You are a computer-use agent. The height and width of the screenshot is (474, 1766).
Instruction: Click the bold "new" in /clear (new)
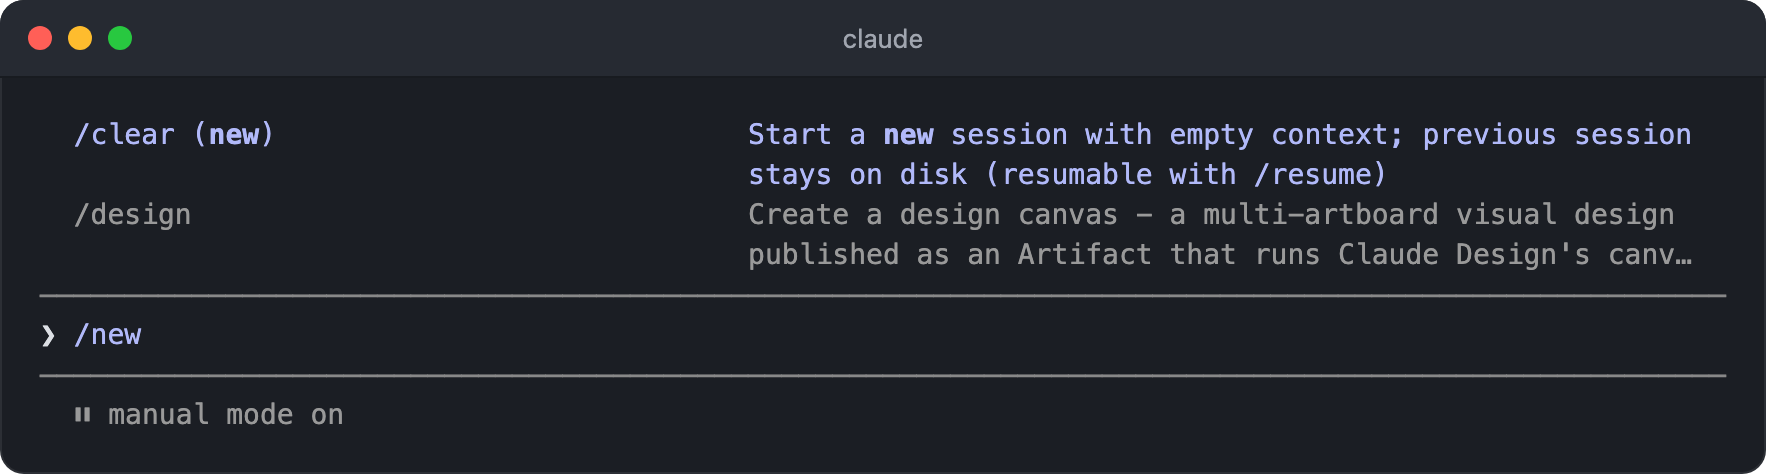coord(234,135)
